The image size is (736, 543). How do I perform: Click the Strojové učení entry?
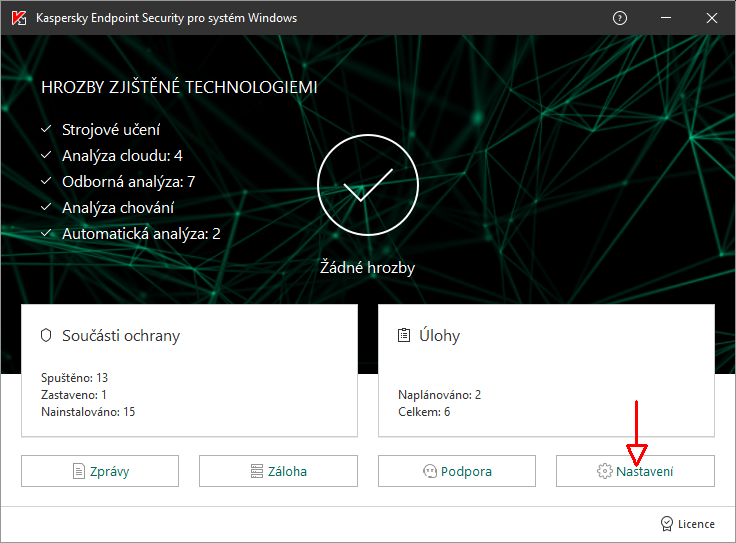[x=111, y=130]
